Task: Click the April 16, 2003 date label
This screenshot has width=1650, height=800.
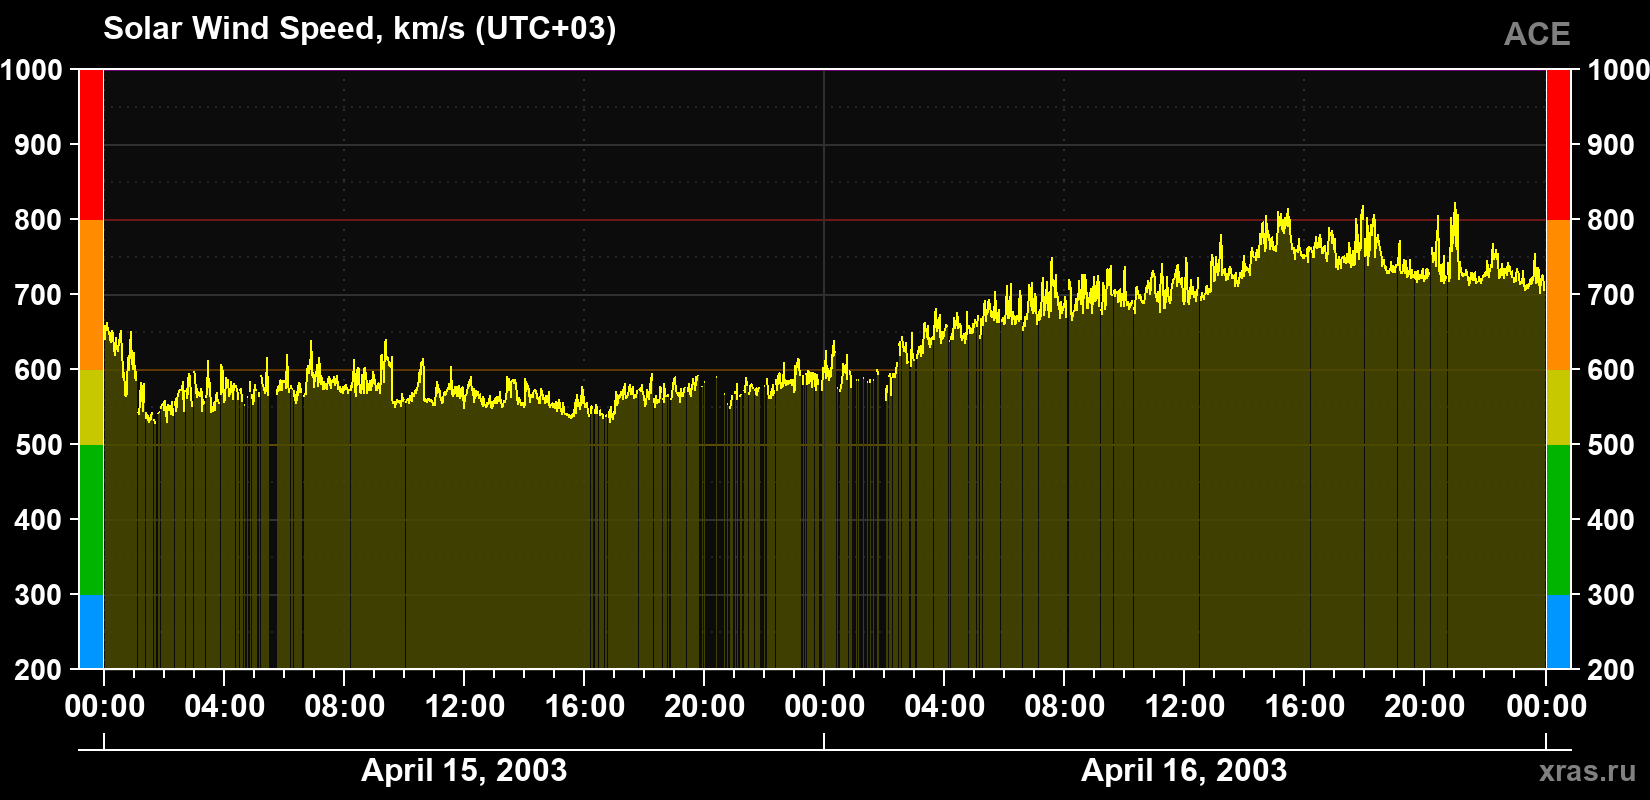Action: click(1184, 770)
